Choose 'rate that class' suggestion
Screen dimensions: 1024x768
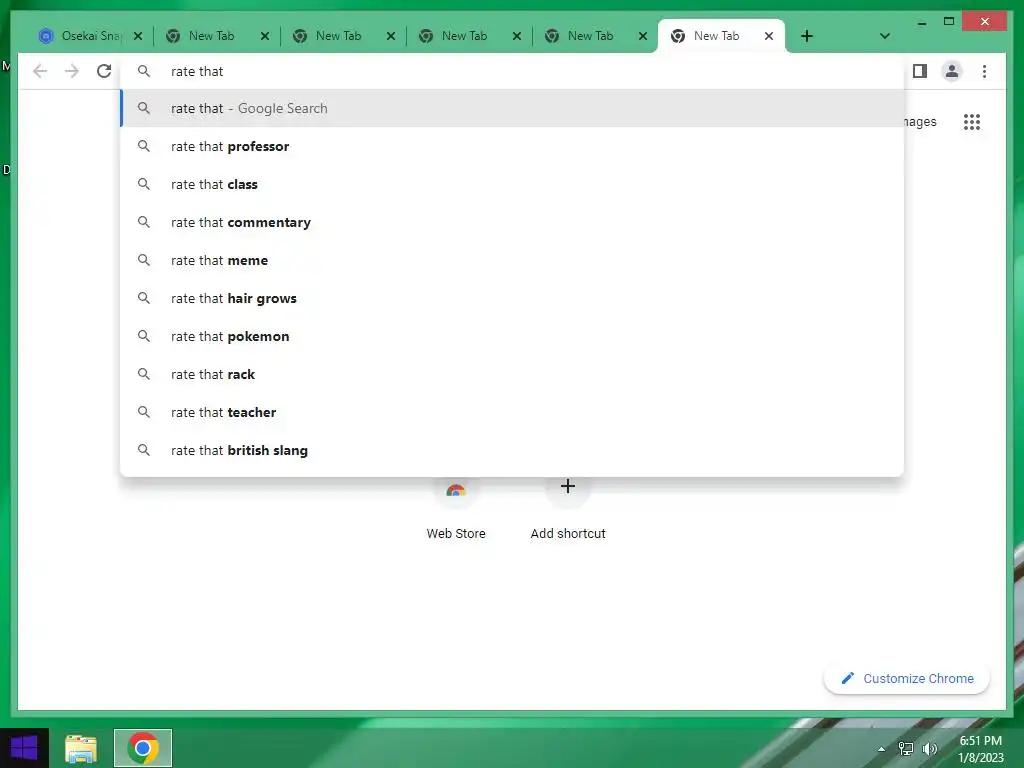[512, 184]
